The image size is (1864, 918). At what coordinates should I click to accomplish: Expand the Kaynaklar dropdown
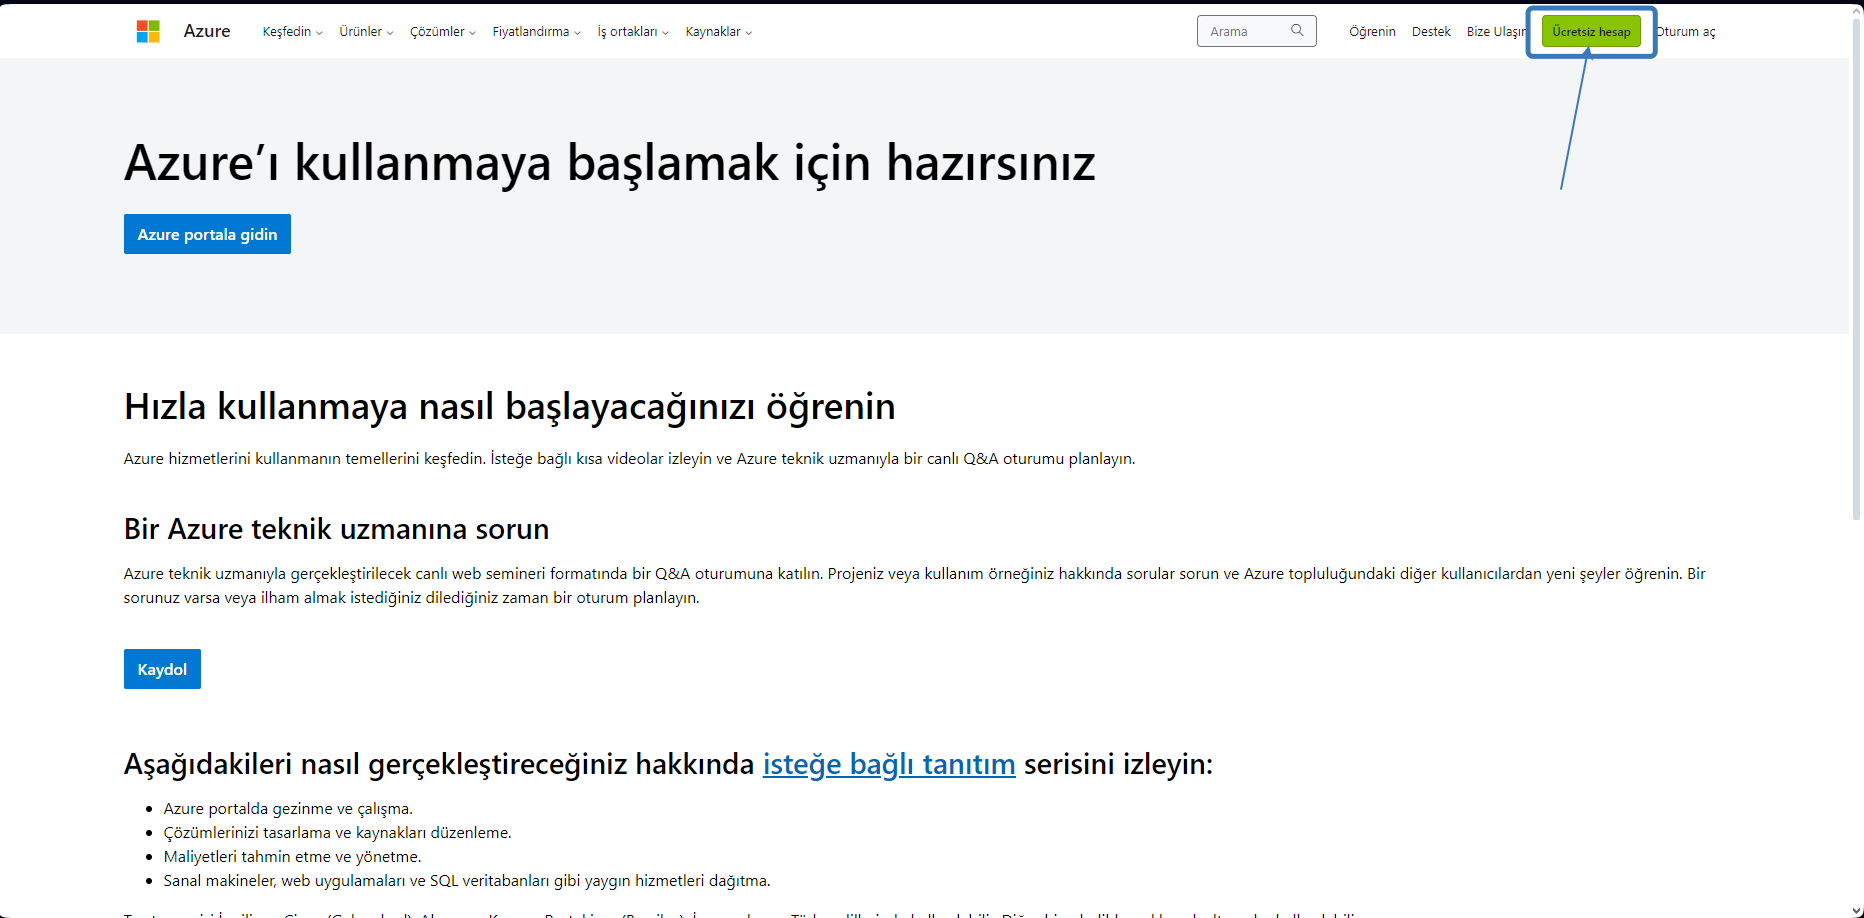click(717, 31)
